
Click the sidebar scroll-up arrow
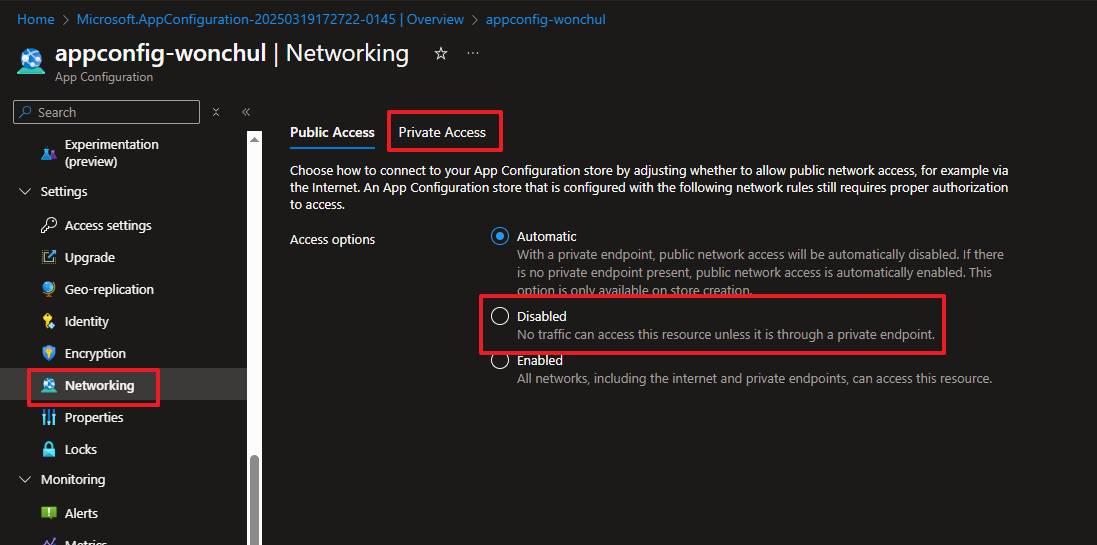click(255, 139)
